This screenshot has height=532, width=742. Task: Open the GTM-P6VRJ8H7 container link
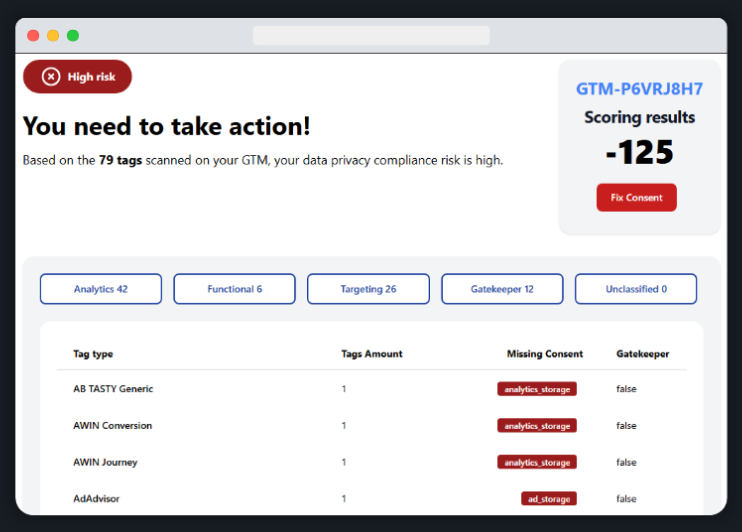(x=639, y=89)
